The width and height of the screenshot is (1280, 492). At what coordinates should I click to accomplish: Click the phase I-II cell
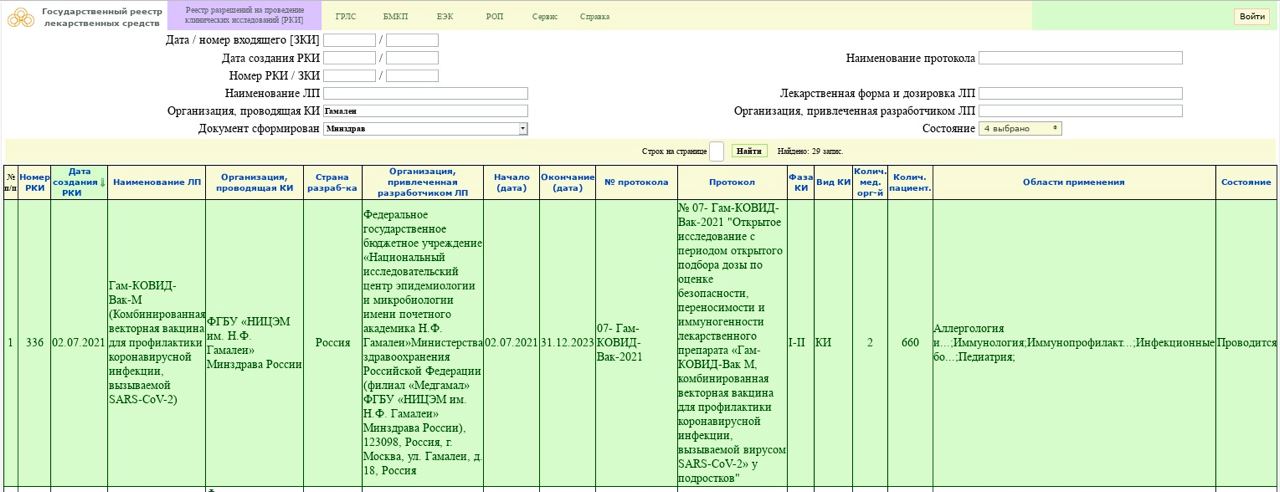pyautogui.click(x=800, y=343)
